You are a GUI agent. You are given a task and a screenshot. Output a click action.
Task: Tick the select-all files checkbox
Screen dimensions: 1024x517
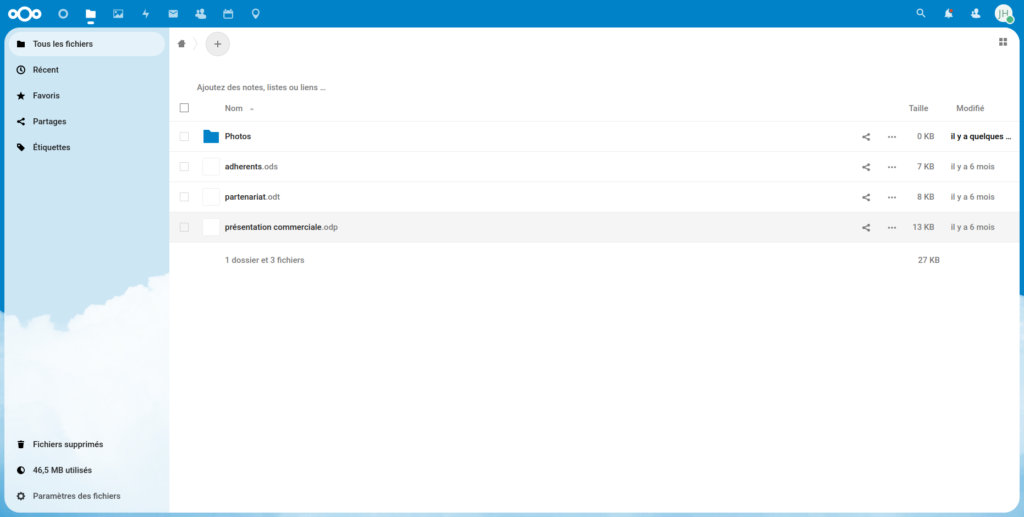[x=184, y=108]
